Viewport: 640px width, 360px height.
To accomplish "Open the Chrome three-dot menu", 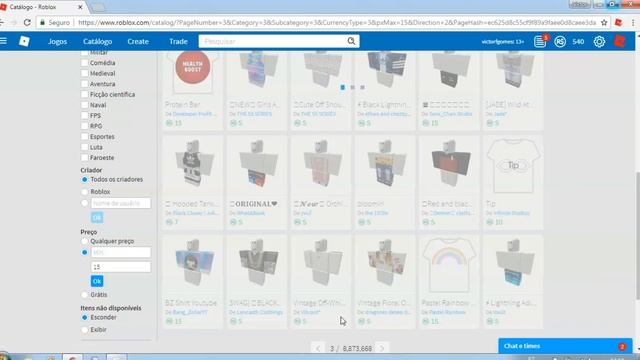I will (633, 22).
